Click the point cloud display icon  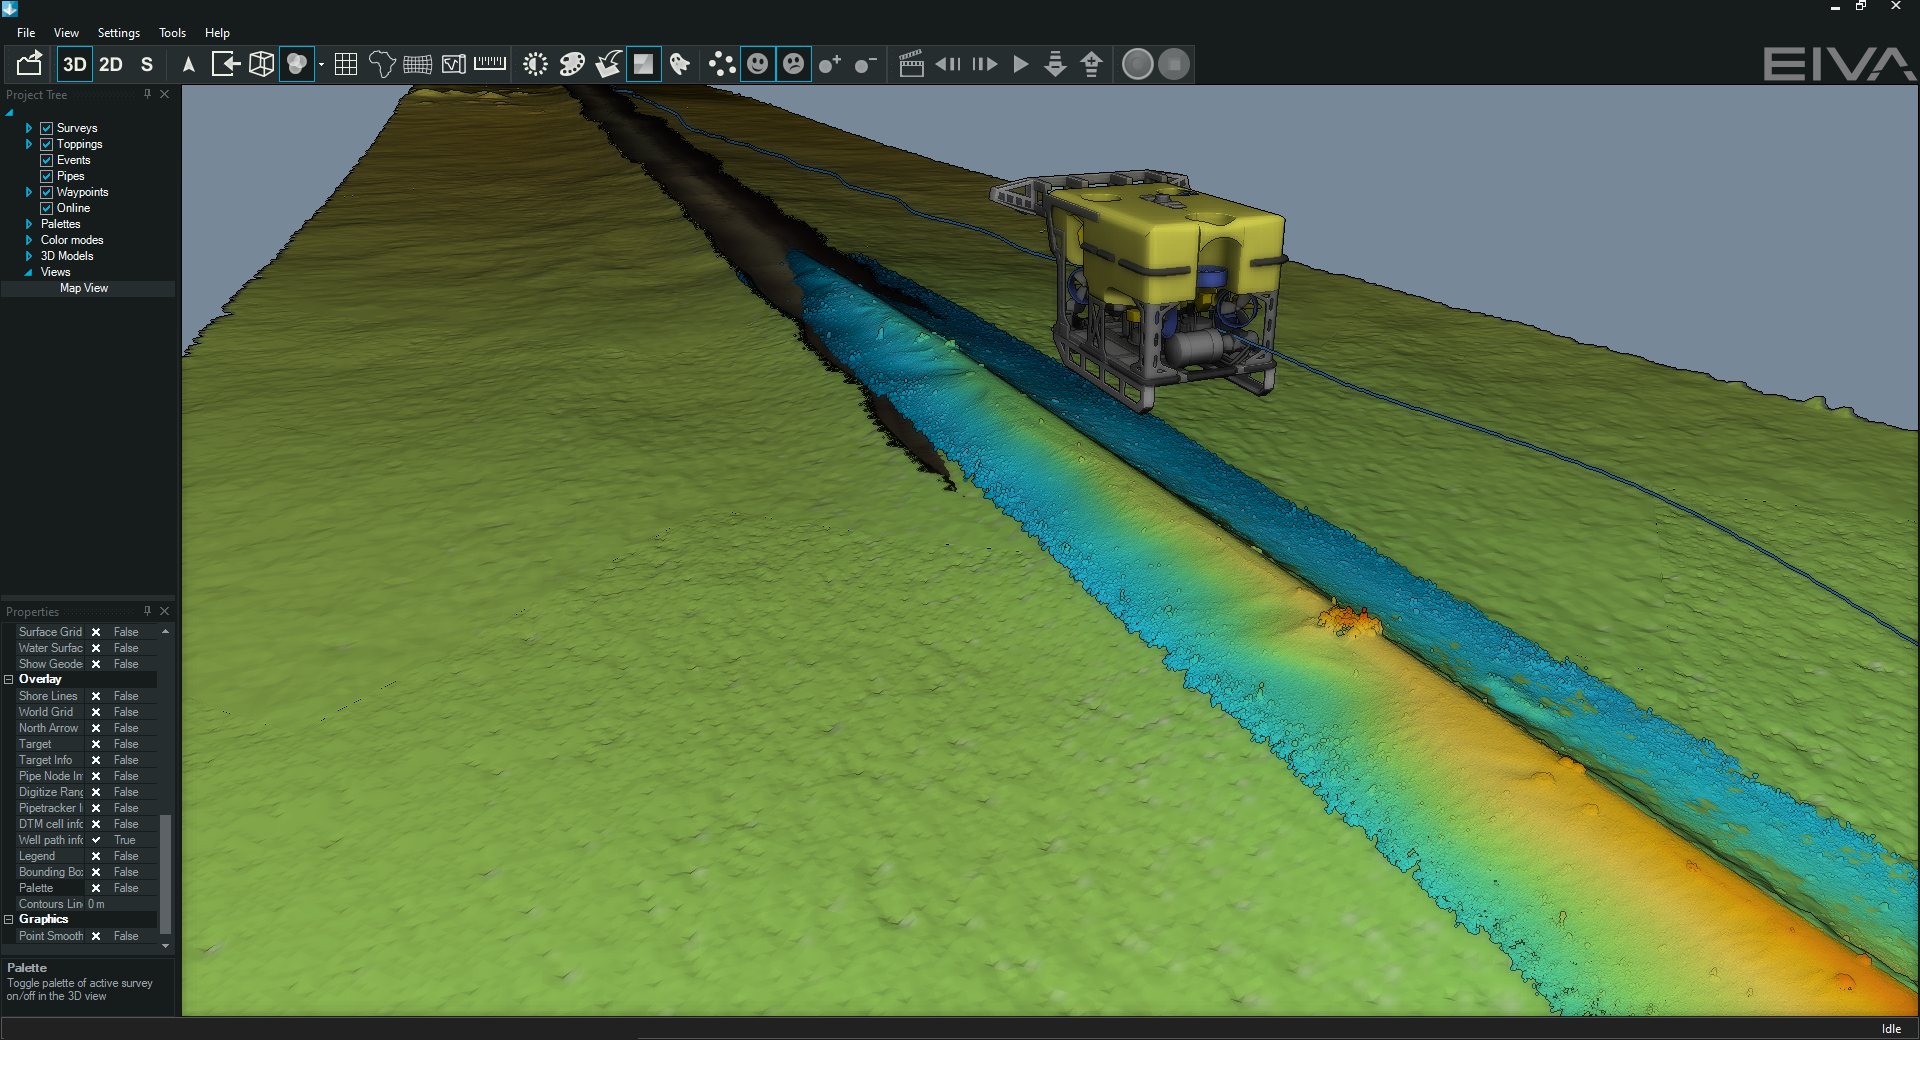click(x=722, y=63)
